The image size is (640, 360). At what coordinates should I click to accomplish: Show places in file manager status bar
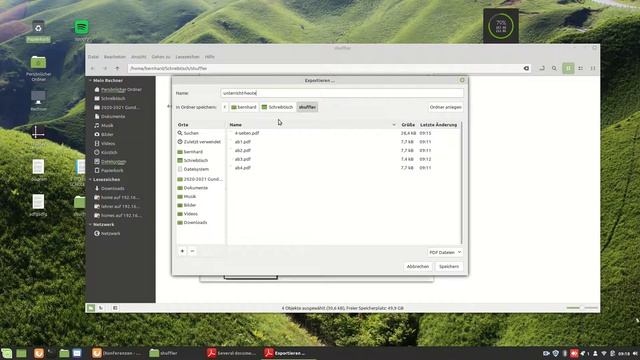pyautogui.click(x=91, y=308)
